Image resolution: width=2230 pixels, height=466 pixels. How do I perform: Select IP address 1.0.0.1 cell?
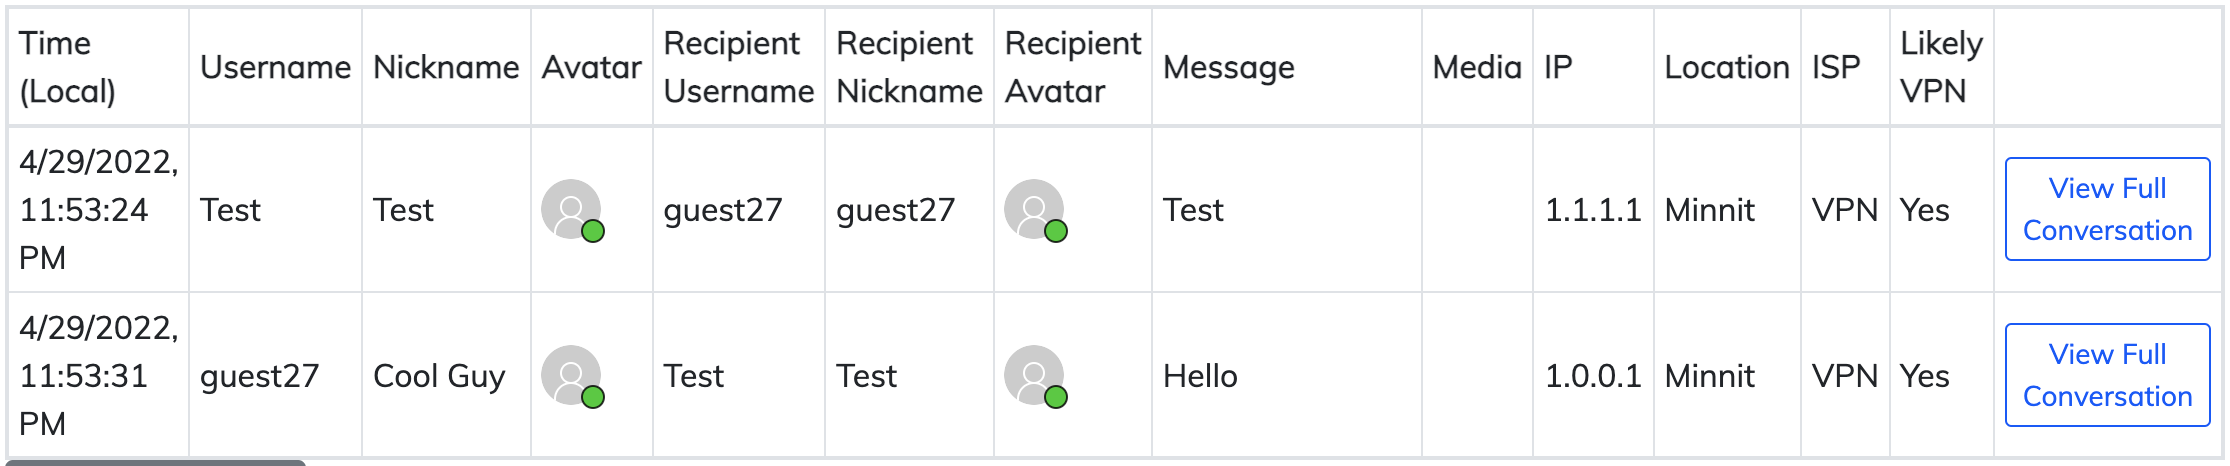(x=1592, y=376)
